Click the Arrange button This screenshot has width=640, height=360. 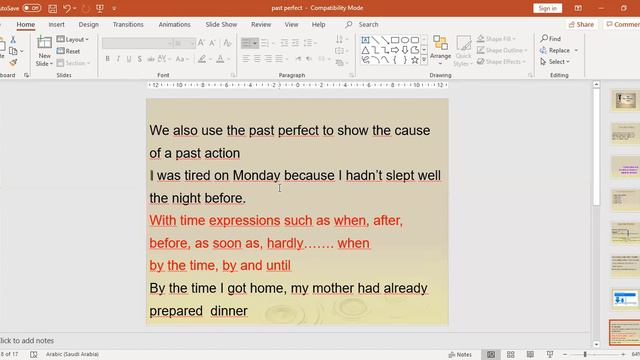440,51
